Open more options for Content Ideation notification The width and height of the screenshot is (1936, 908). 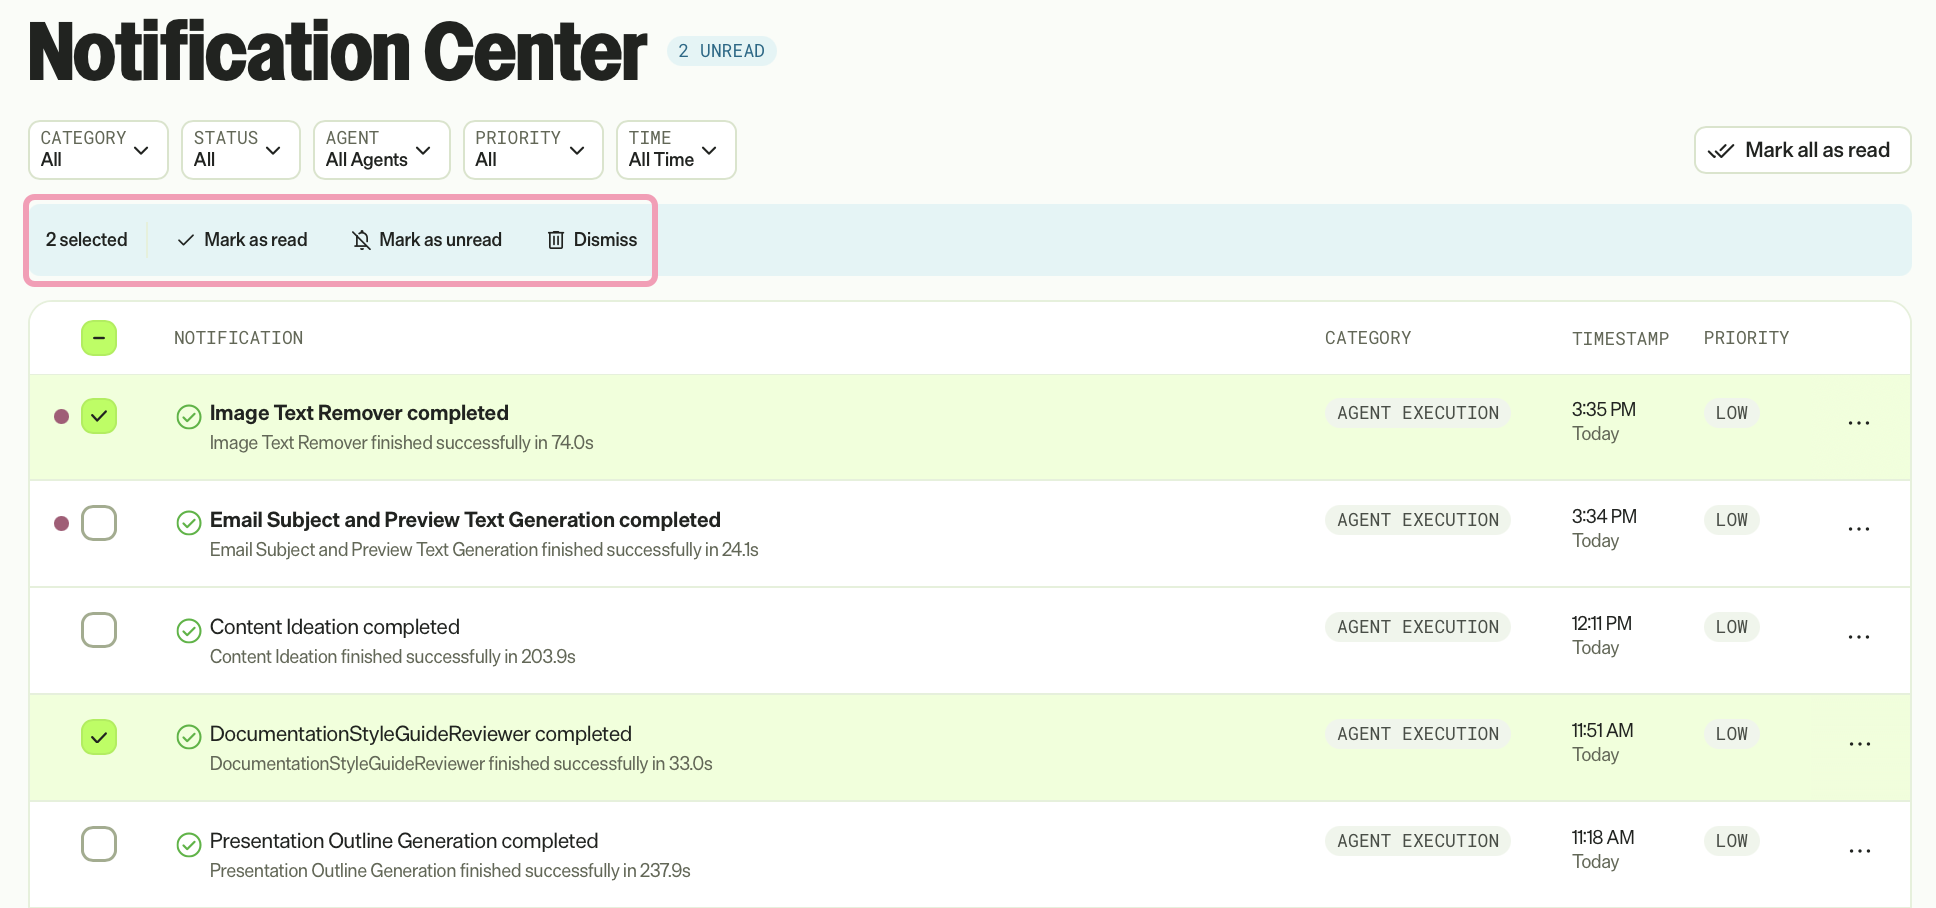tap(1859, 637)
